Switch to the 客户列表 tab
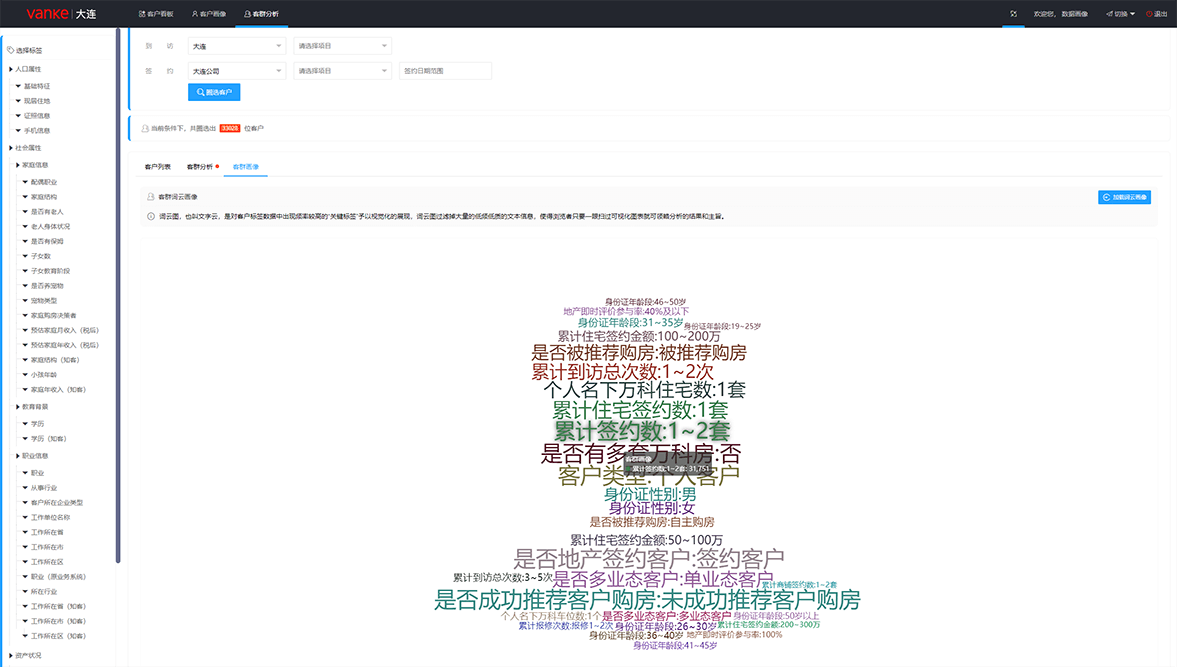Viewport: 1177px width, 667px height. click(157, 167)
